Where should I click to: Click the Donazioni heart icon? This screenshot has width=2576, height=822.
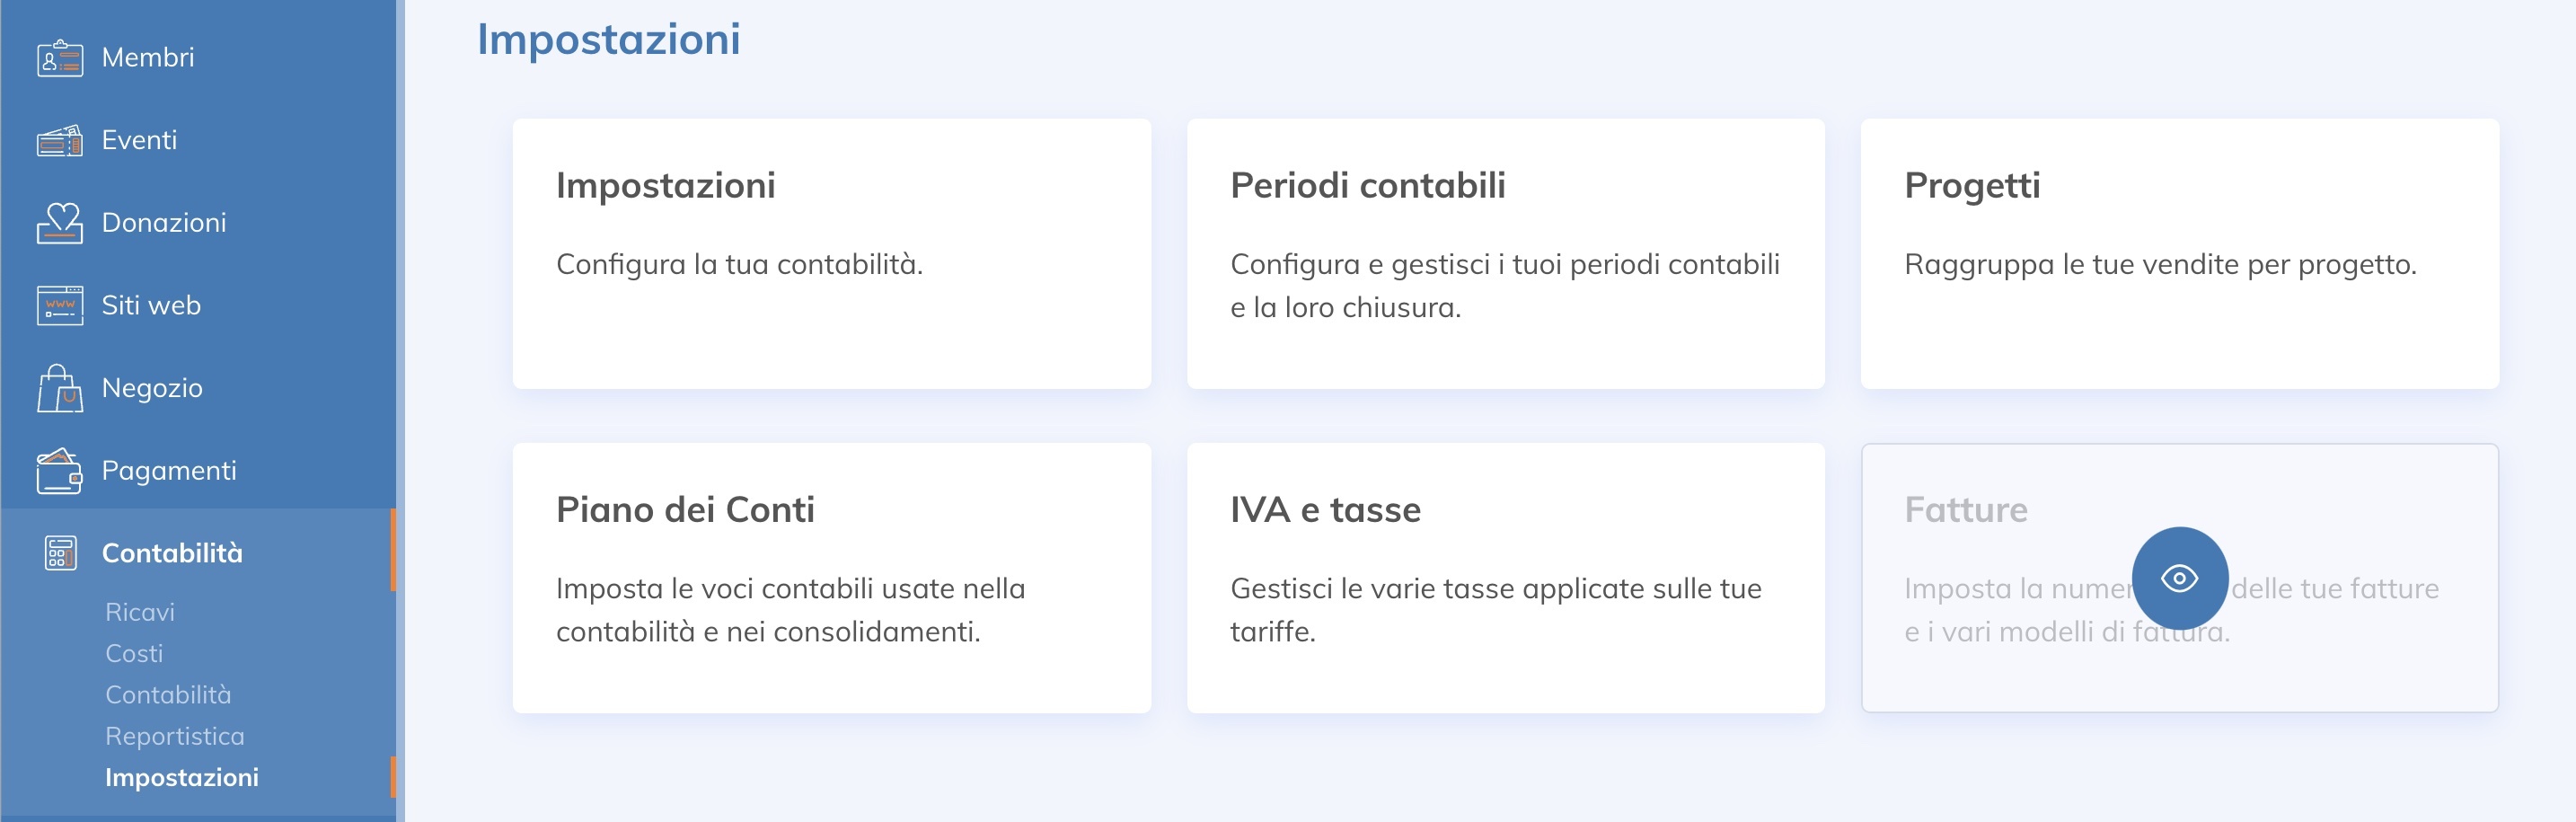click(60, 223)
